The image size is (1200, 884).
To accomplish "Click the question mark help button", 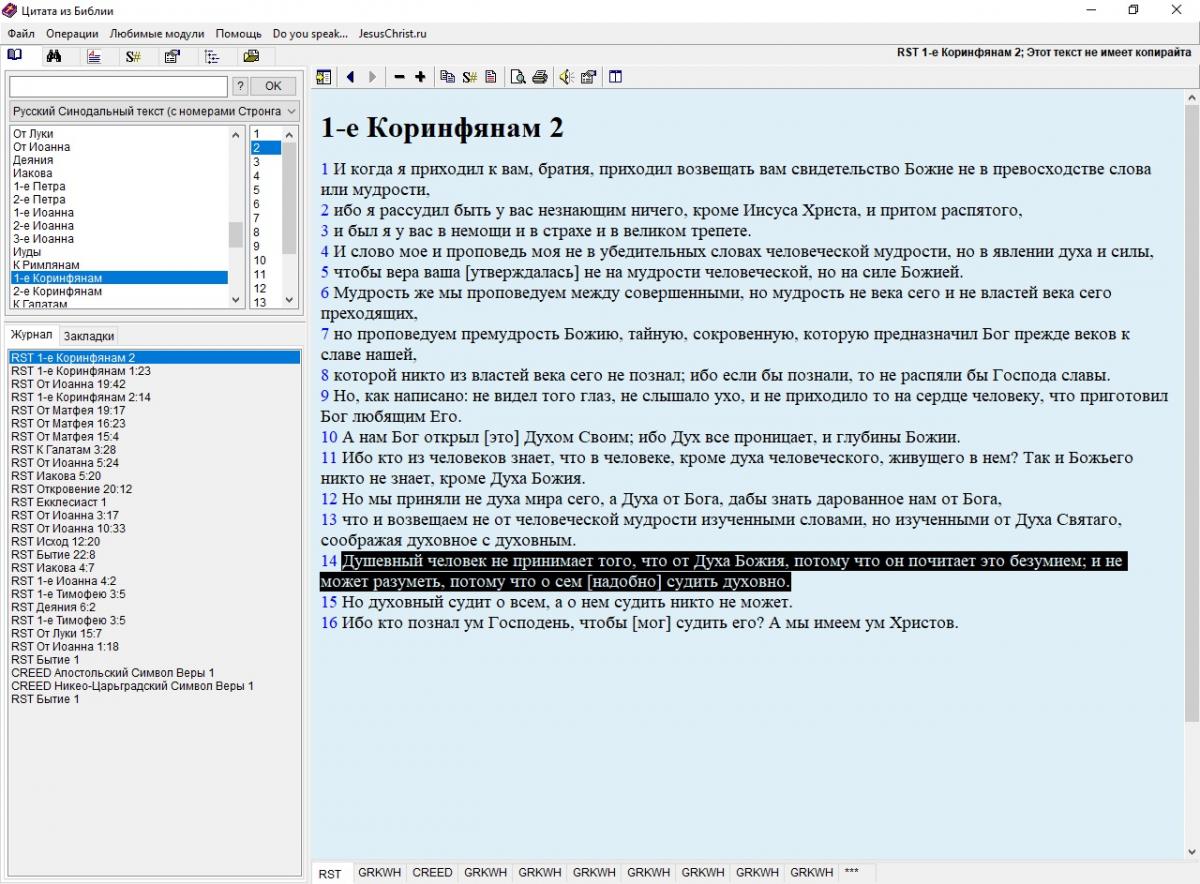I will (240, 86).
